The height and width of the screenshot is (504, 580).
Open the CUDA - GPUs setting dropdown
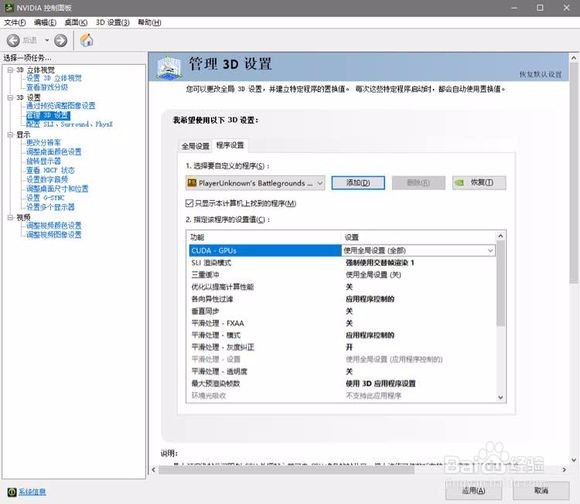[490, 251]
